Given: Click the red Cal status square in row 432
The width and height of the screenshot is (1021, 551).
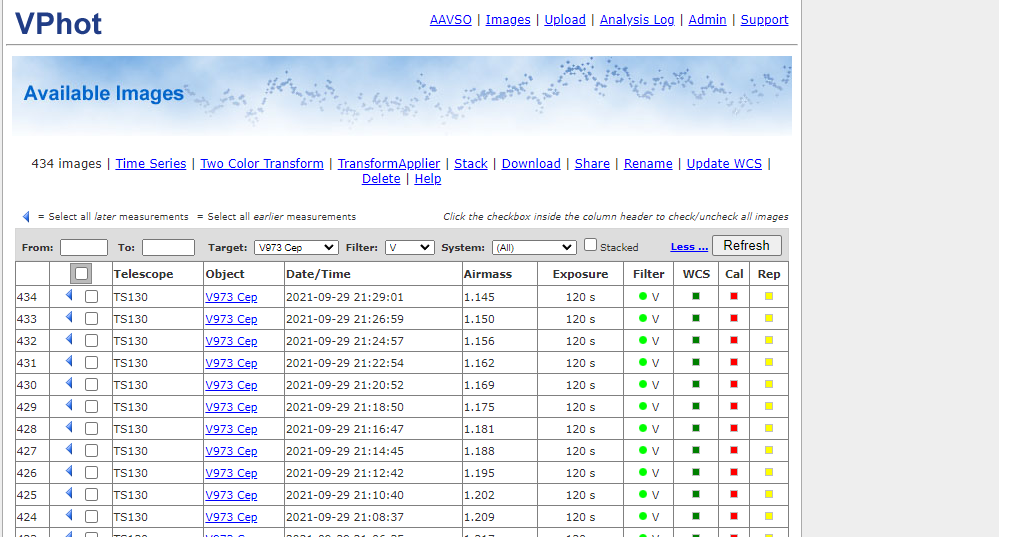Looking at the screenshot, I should click(734, 340).
